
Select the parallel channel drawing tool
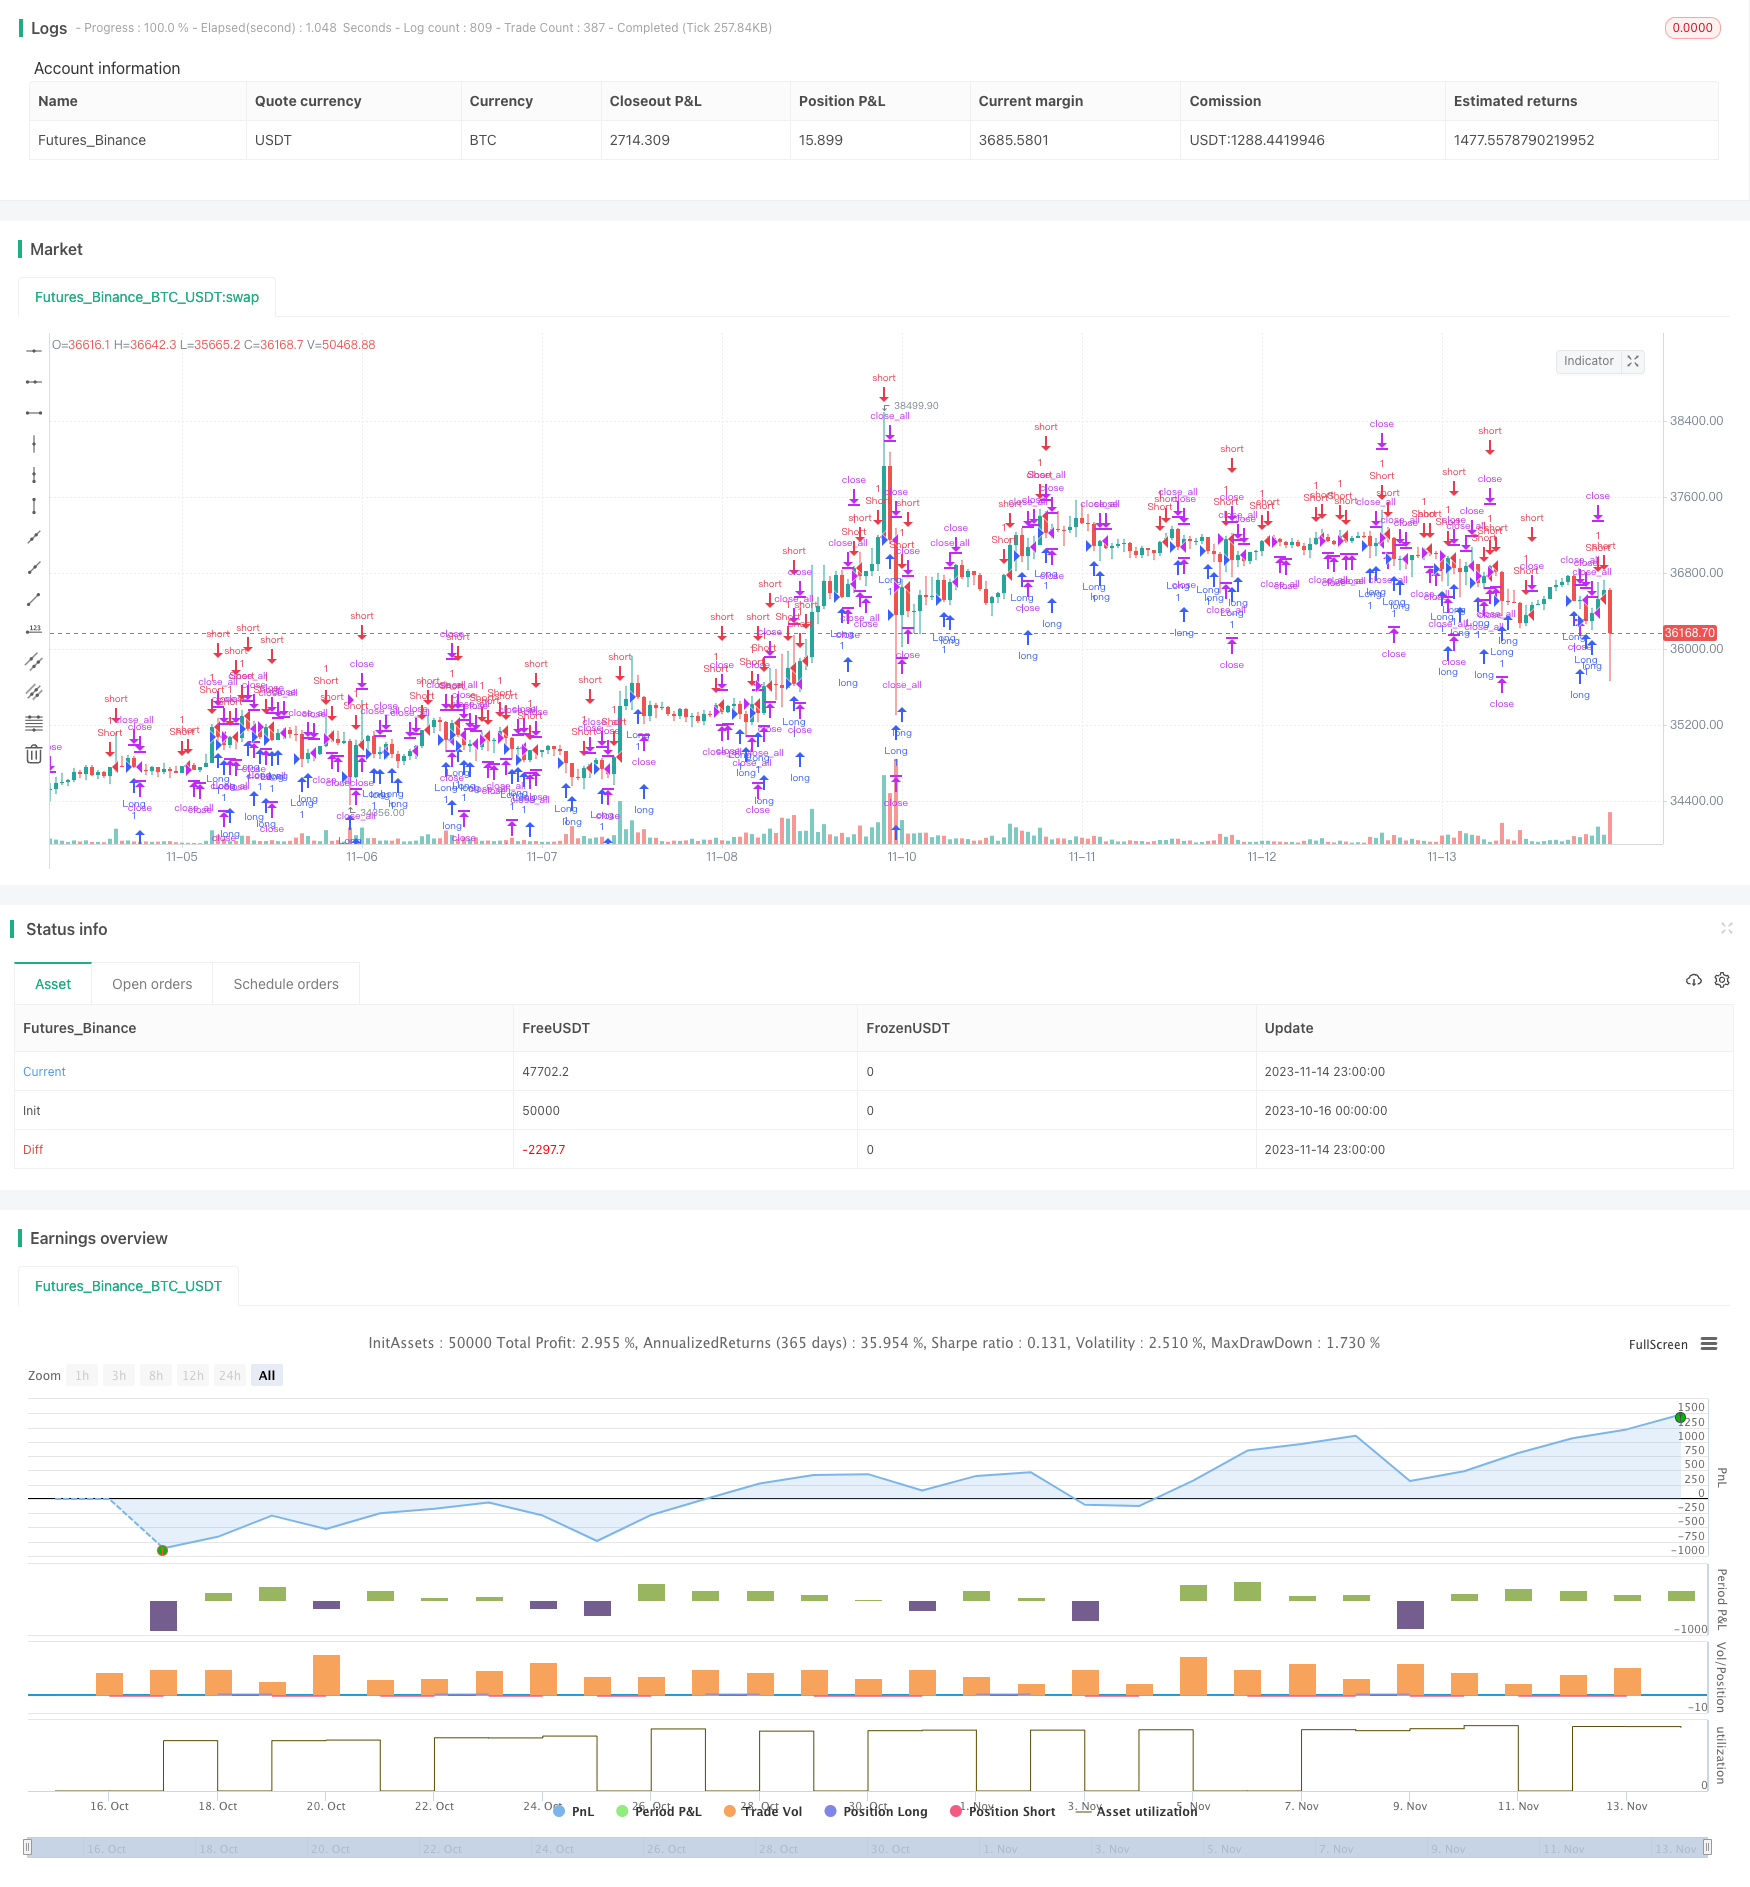(34, 661)
